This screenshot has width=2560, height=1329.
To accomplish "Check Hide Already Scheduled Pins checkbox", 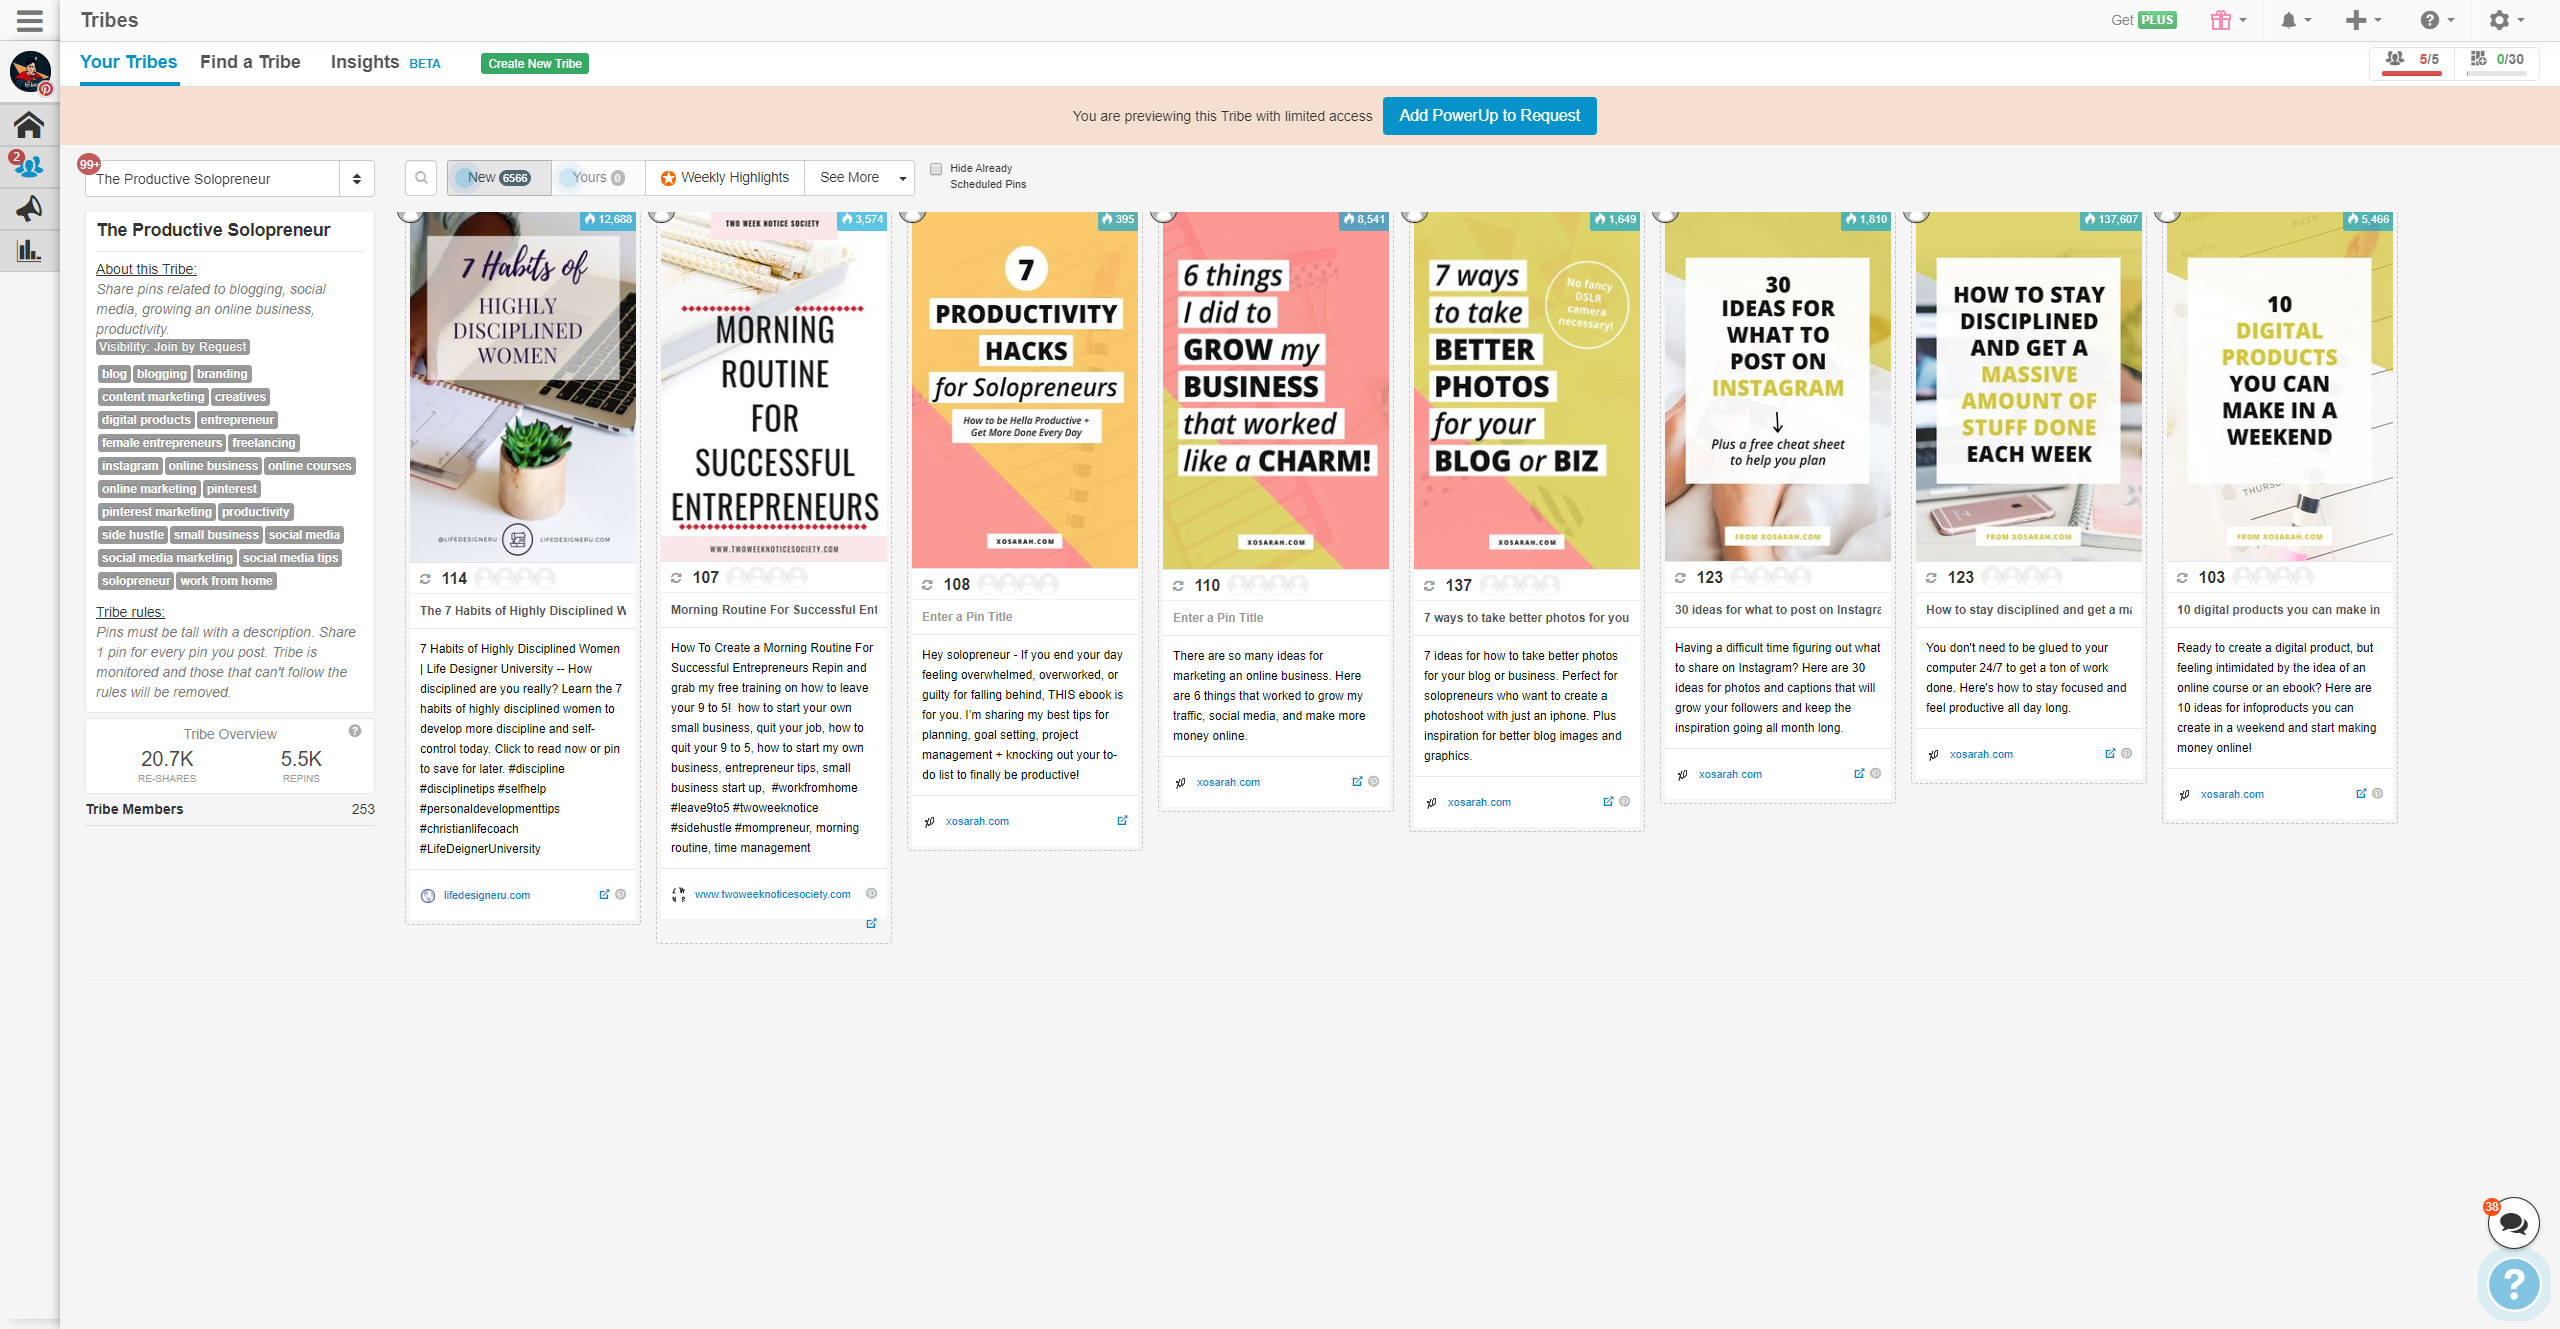I will pyautogui.click(x=936, y=169).
